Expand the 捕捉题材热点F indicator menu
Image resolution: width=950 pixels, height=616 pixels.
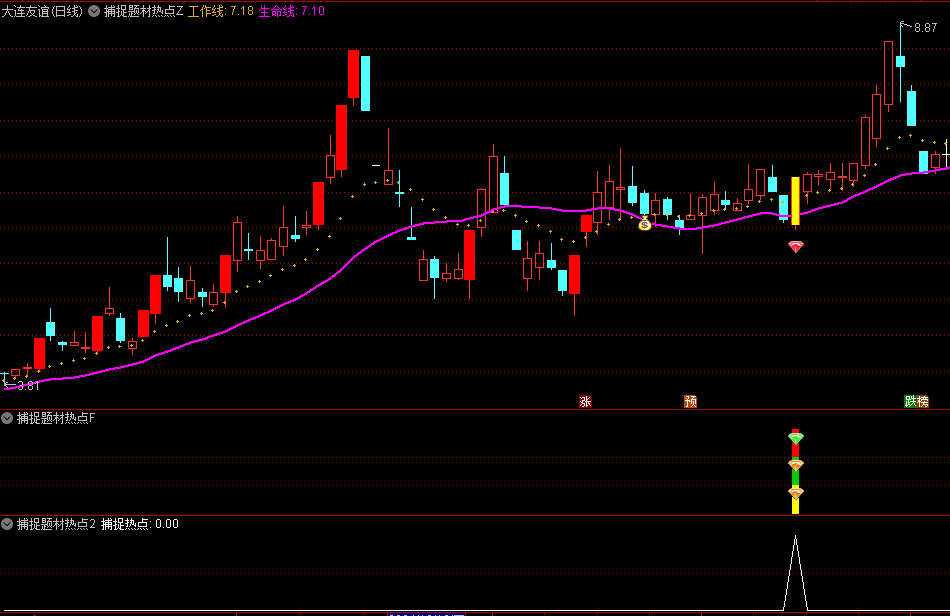pos(7,418)
